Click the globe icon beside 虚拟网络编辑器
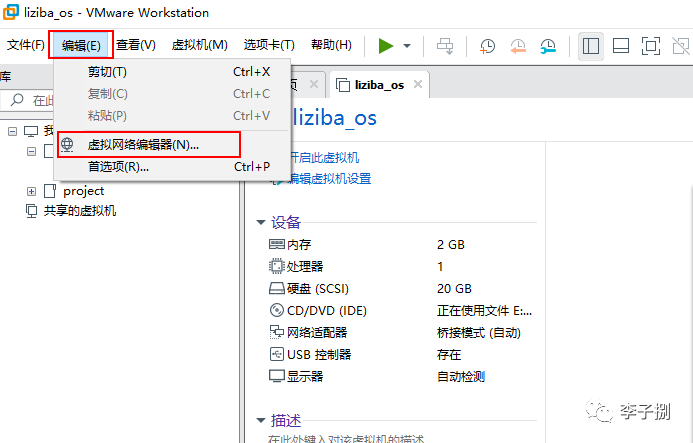693x443 pixels. coord(67,145)
